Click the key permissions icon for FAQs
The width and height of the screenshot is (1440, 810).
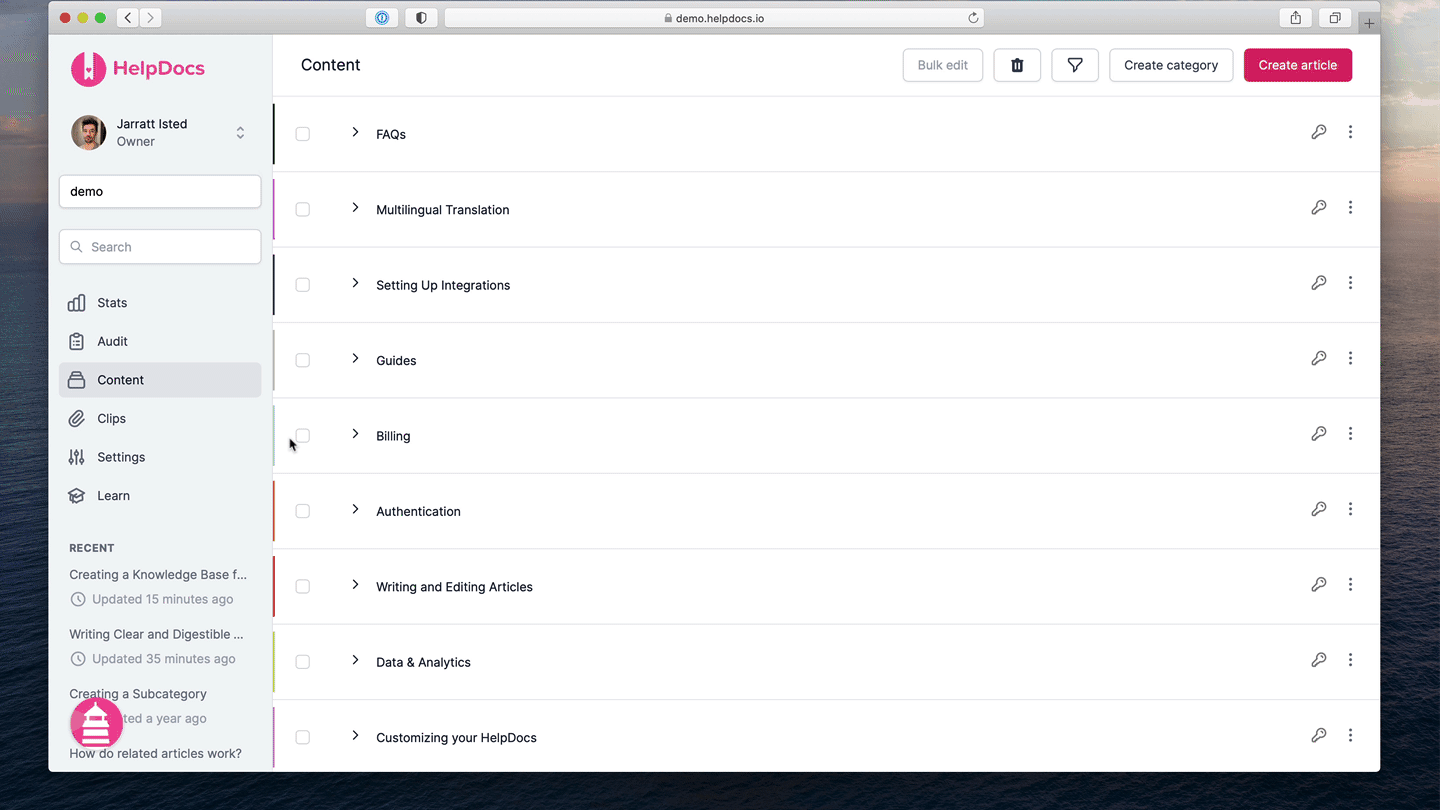pyautogui.click(x=1319, y=132)
